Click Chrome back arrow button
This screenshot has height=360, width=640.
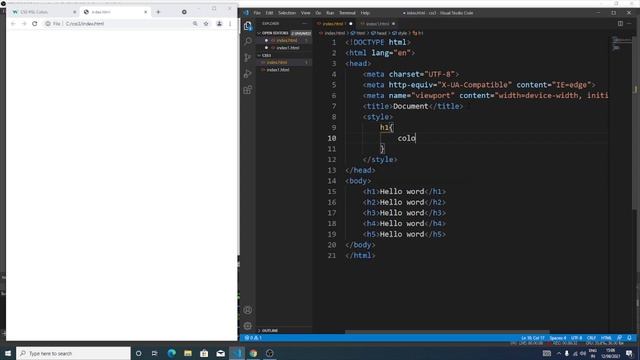[x=13, y=24]
